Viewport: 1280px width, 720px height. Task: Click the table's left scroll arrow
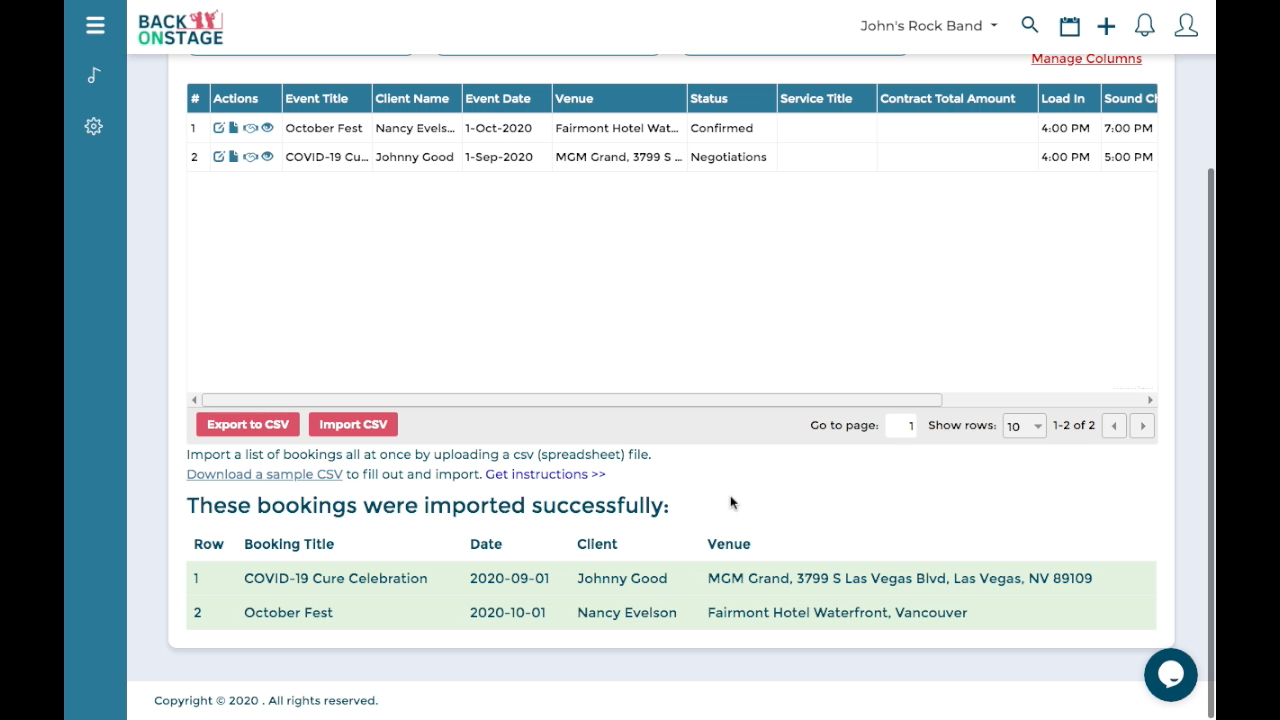(x=194, y=400)
